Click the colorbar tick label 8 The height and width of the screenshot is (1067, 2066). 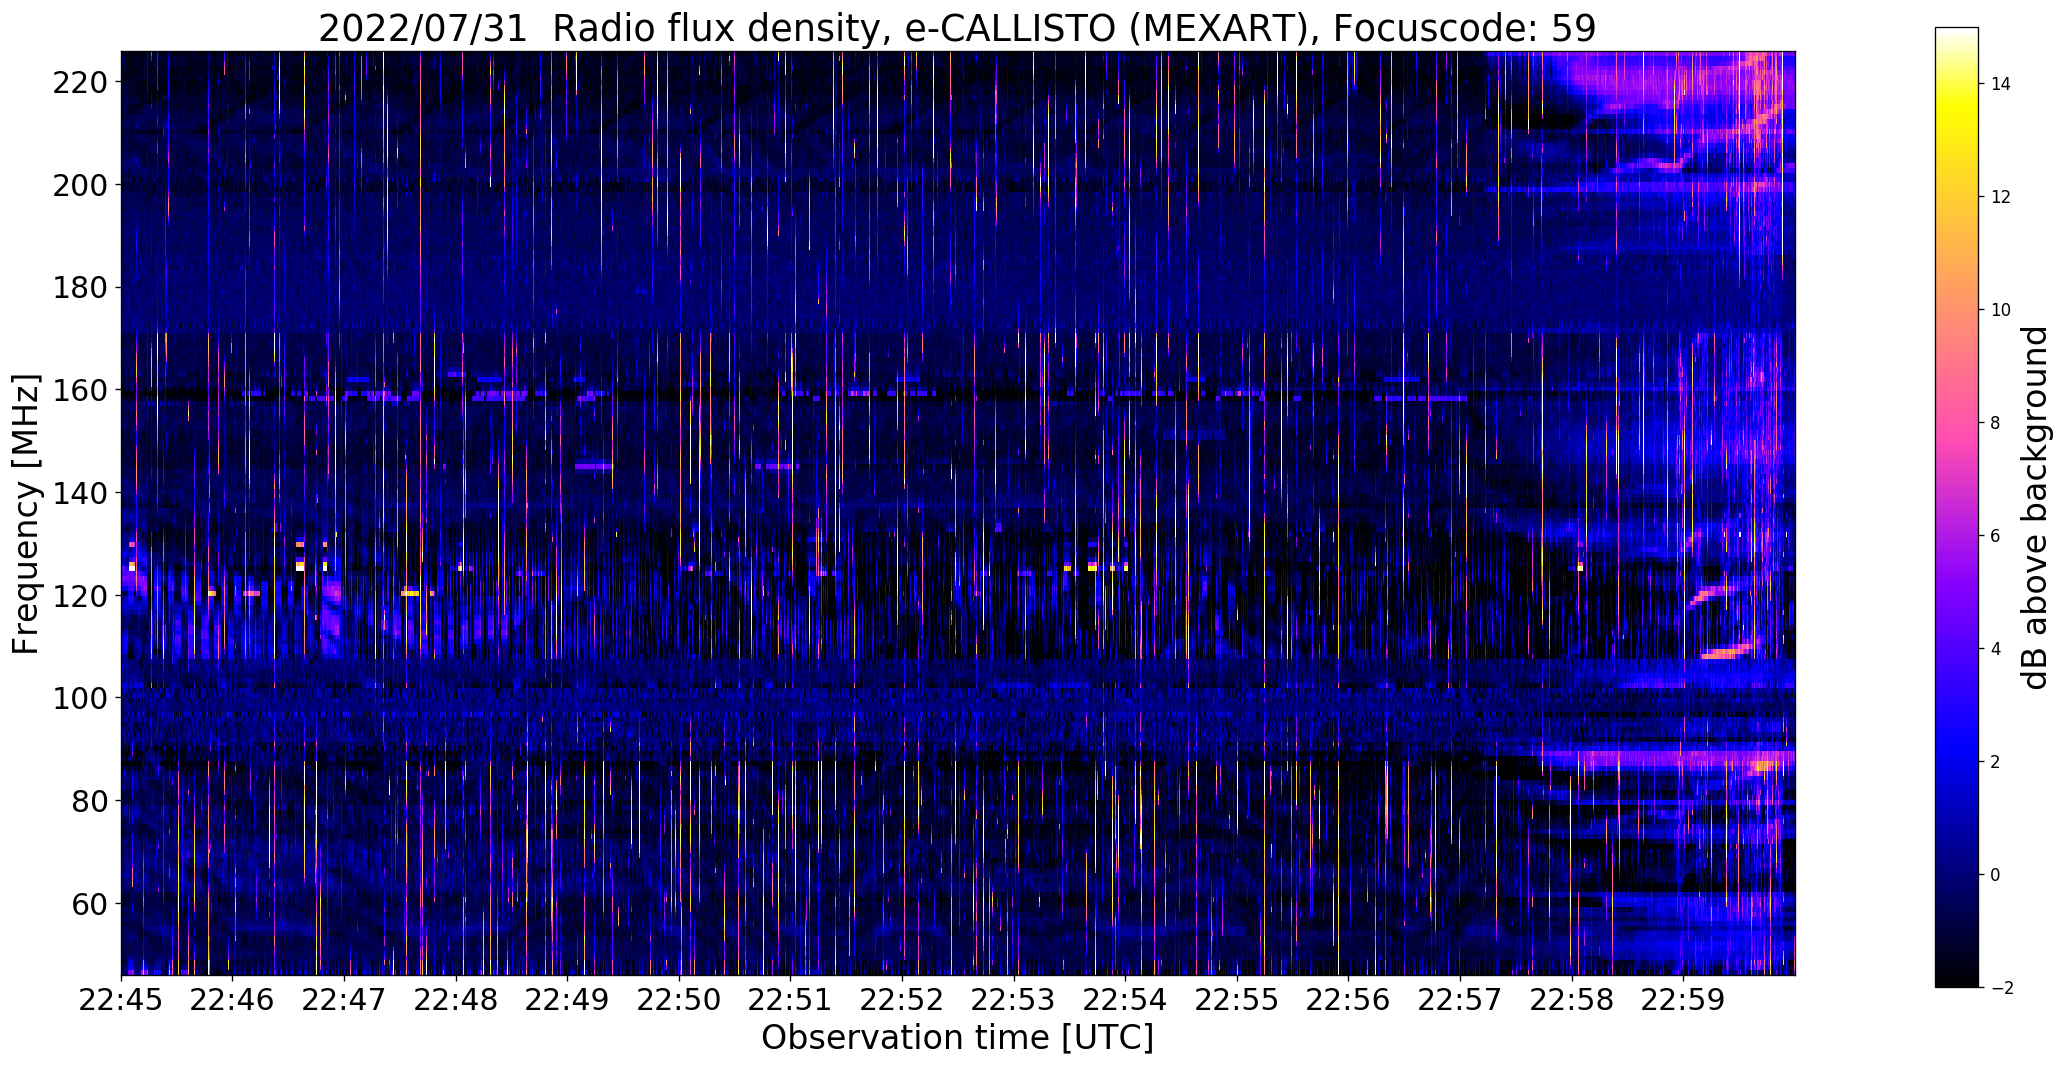pyautogui.click(x=1996, y=423)
